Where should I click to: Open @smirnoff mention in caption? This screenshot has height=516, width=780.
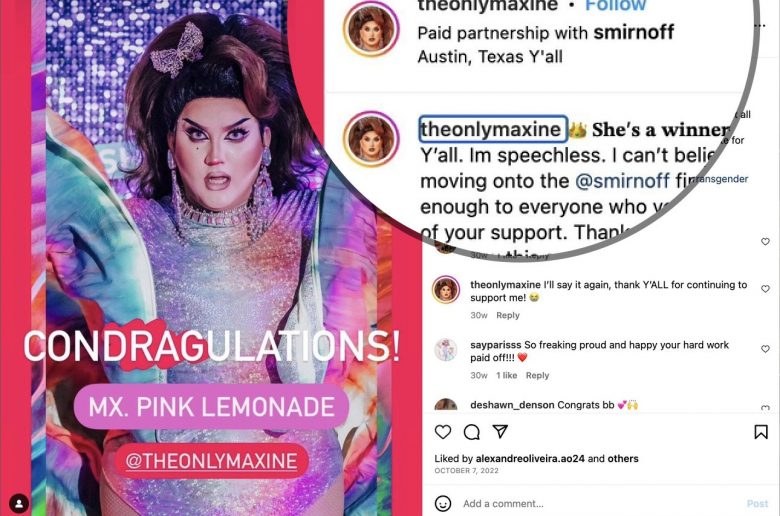[x=622, y=181]
